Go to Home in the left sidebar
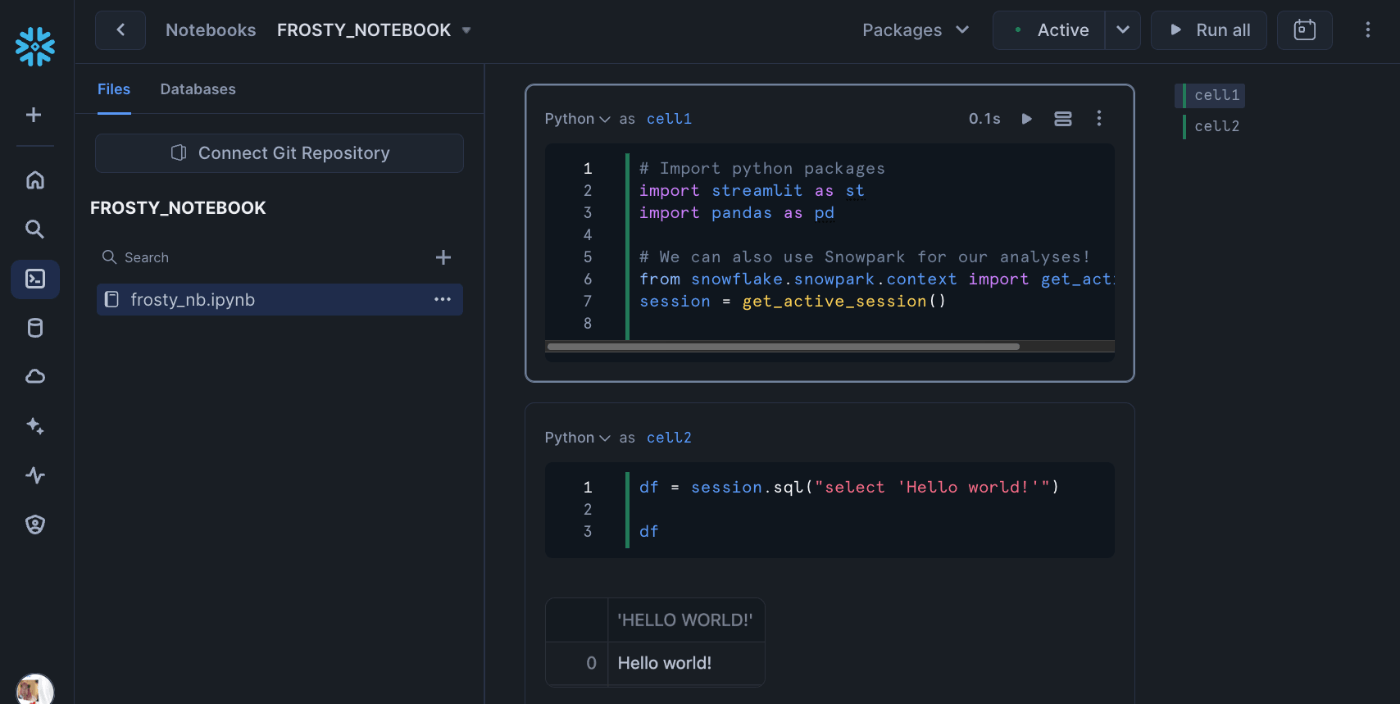This screenshot has height=704, width=1400. coord(35,180)
